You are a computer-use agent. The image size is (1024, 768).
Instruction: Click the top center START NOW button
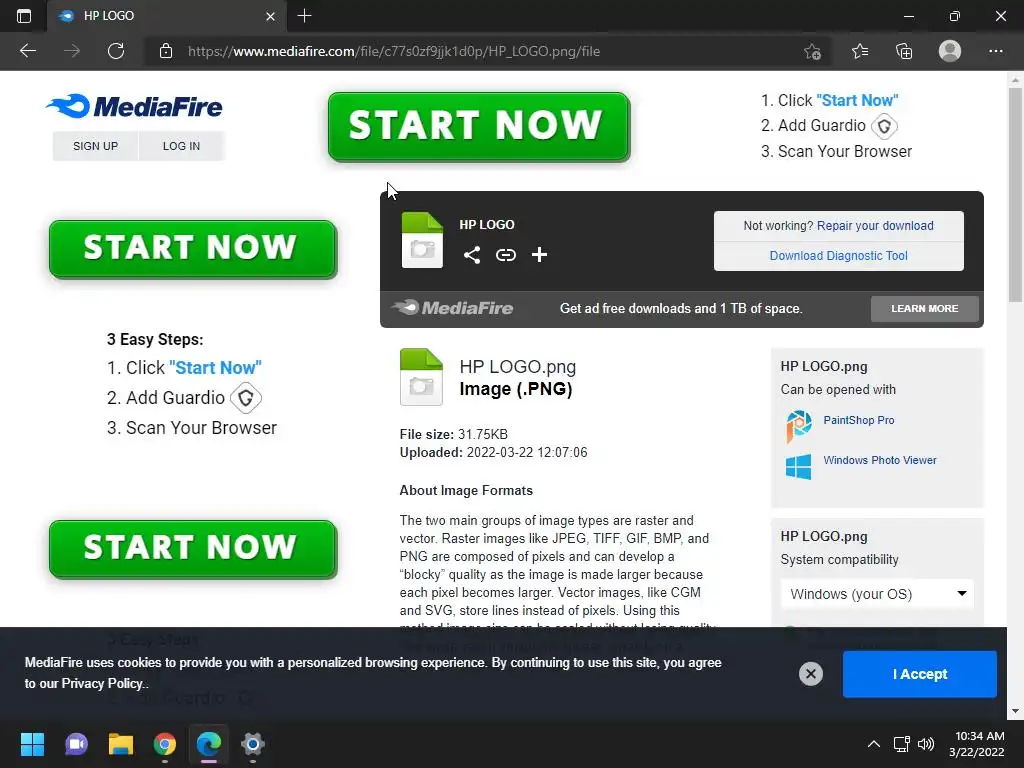479,126
